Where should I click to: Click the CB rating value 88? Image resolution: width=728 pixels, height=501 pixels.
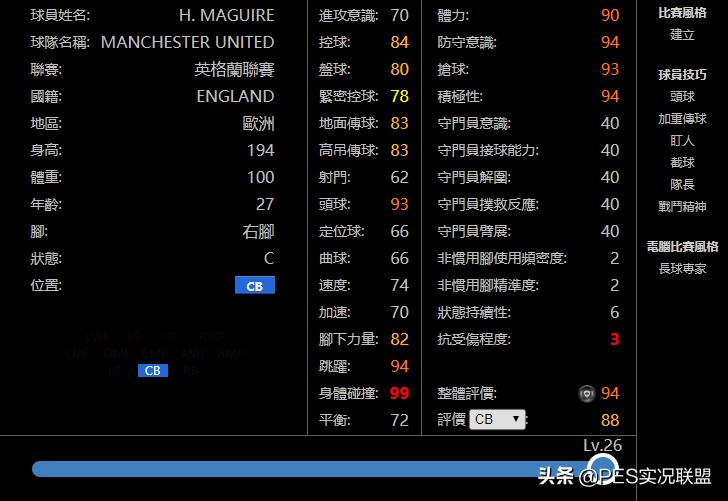610,420
